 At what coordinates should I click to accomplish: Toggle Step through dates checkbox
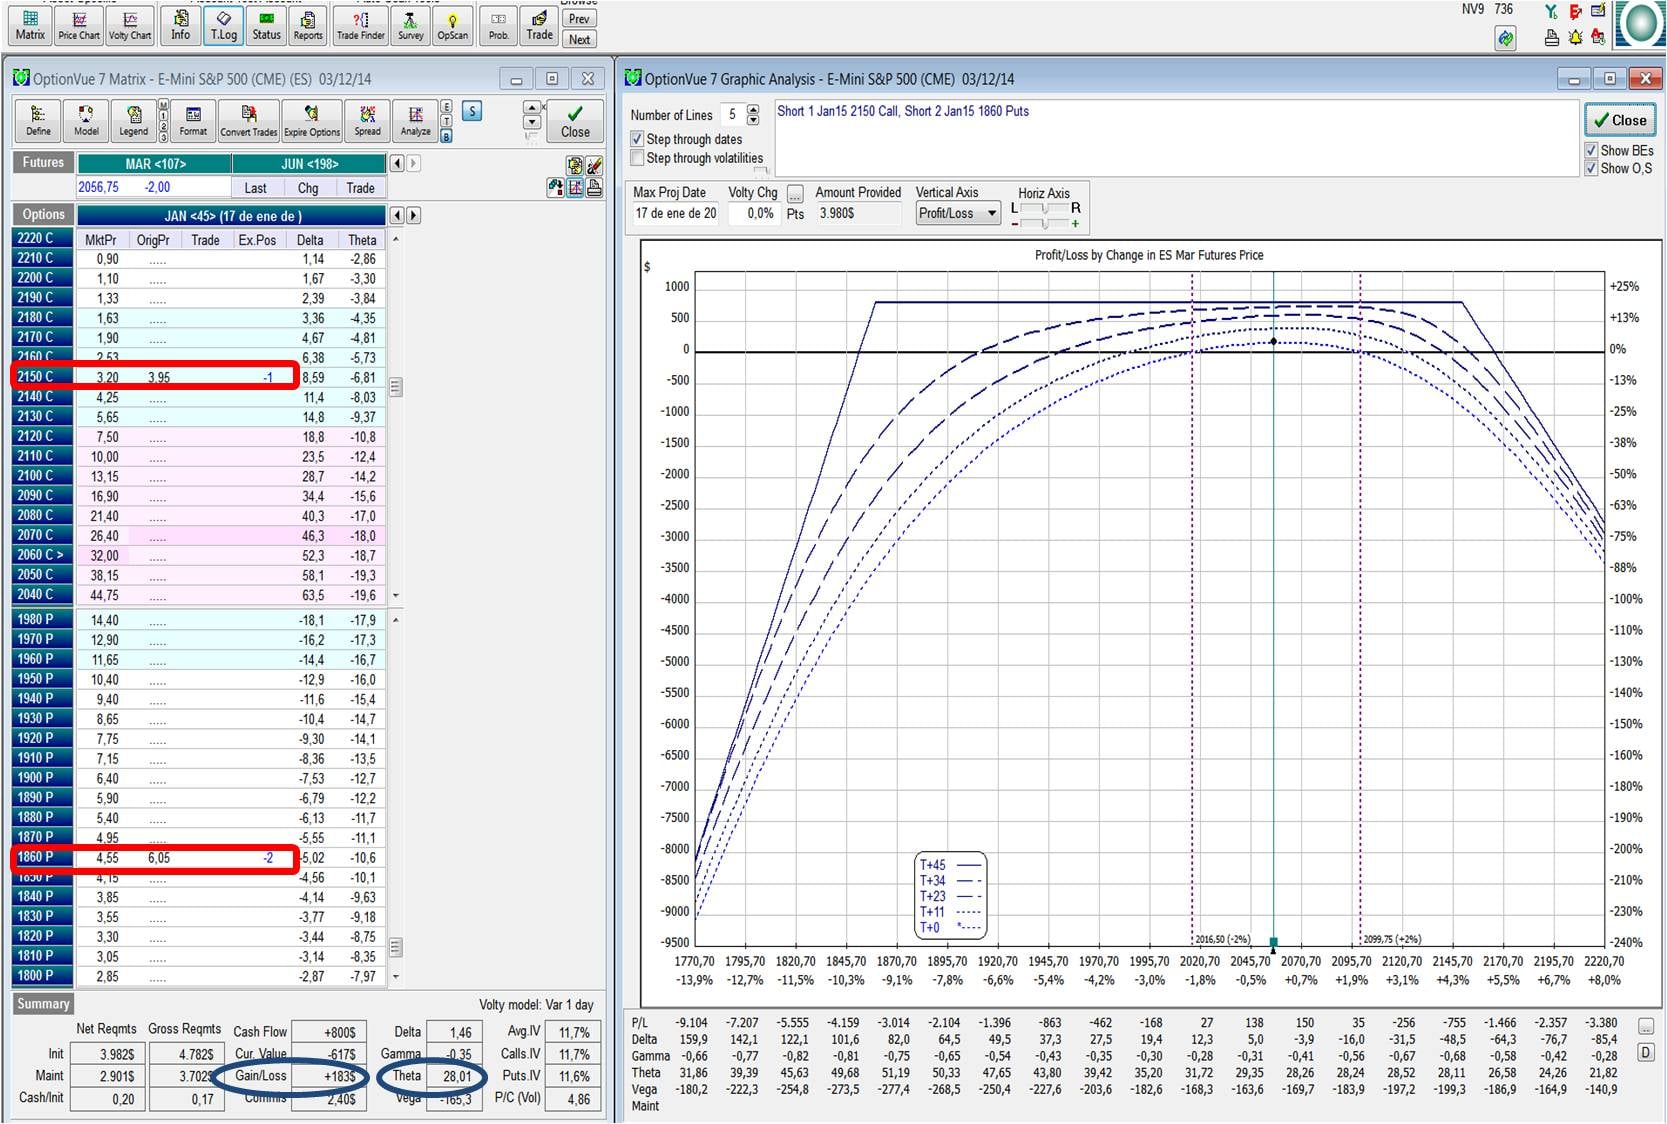click(637, 139)
